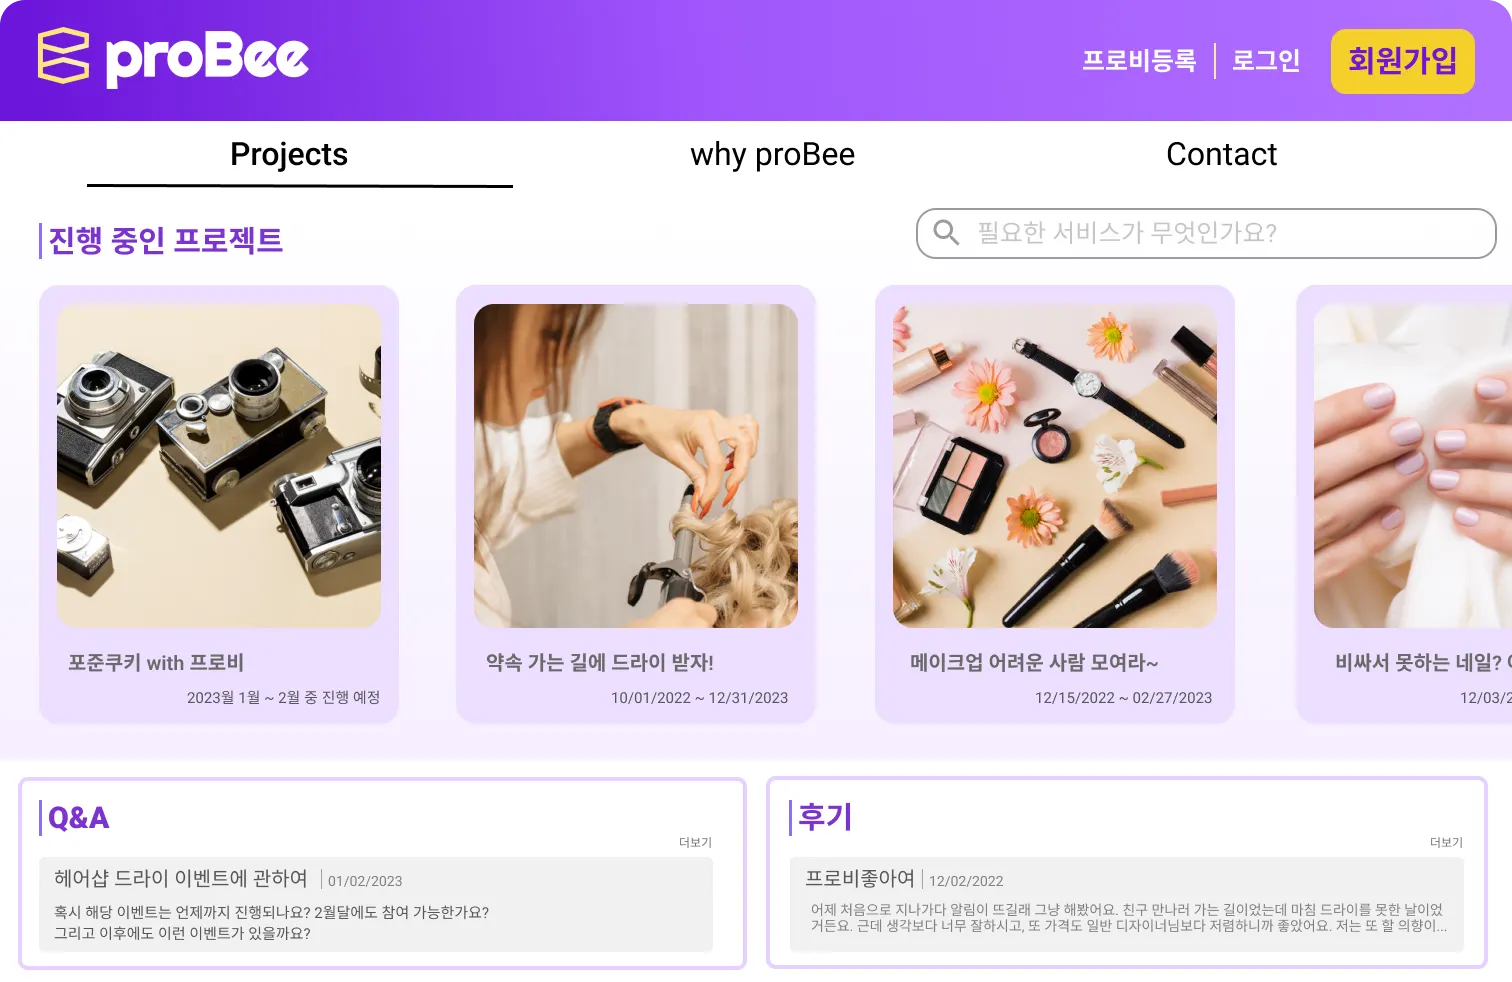Click the proBee hexagon logo icon
The width and height of the screenshot is (1512, 982).
[x=63, y=56]
